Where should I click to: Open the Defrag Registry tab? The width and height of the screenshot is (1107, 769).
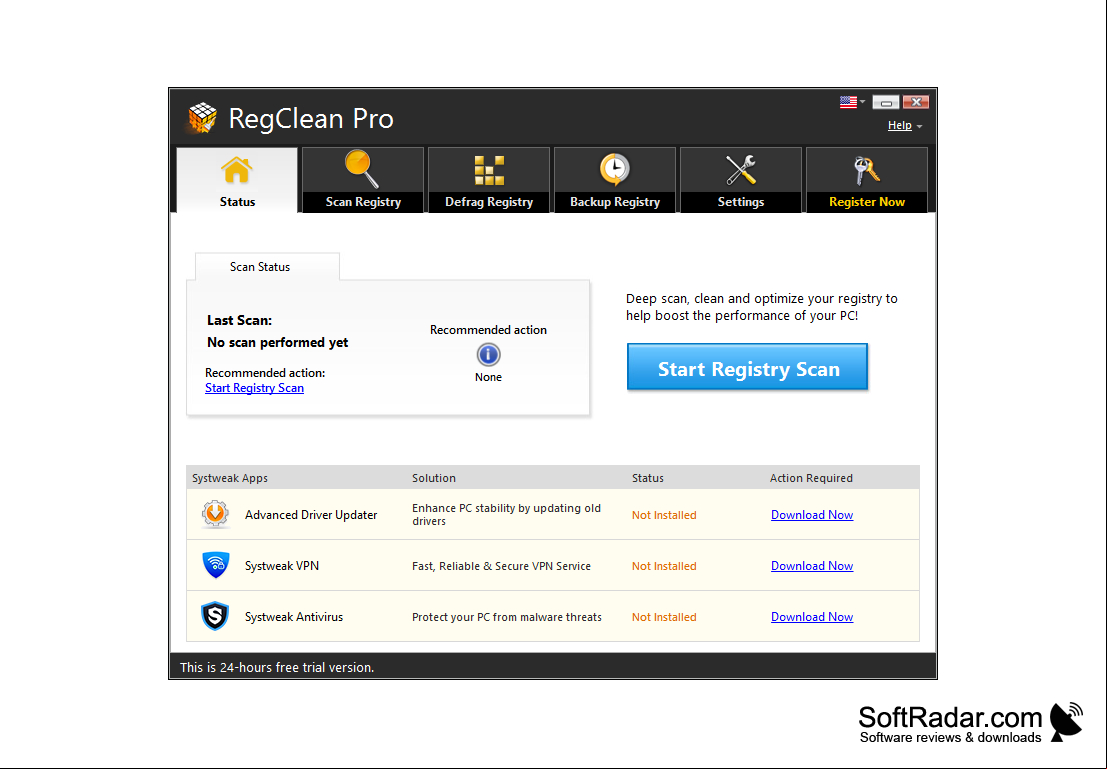pos(489,179)
